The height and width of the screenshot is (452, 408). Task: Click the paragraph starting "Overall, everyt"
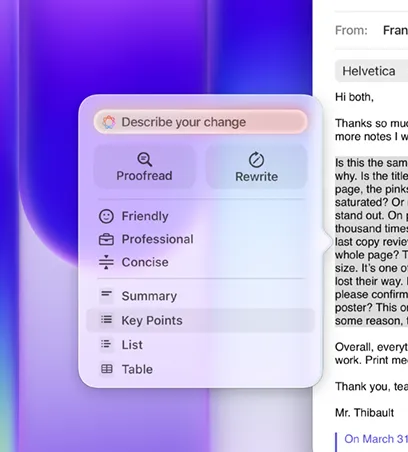[371, 353]
